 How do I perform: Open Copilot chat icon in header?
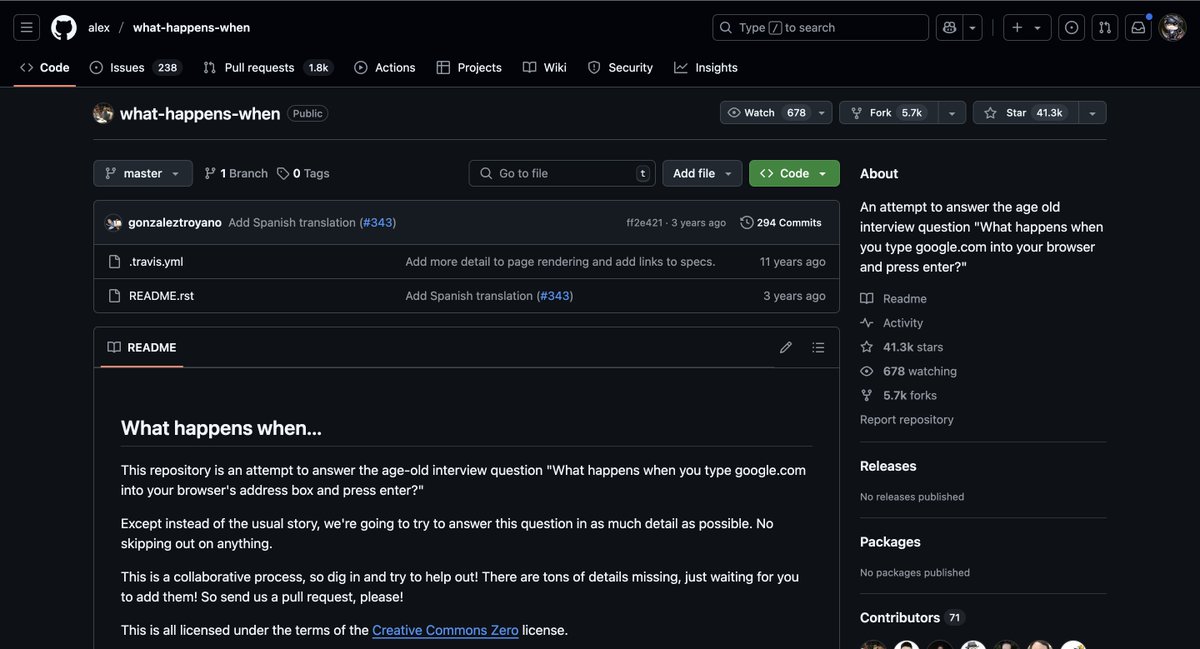pyautogui.click(x=949, y=28)
